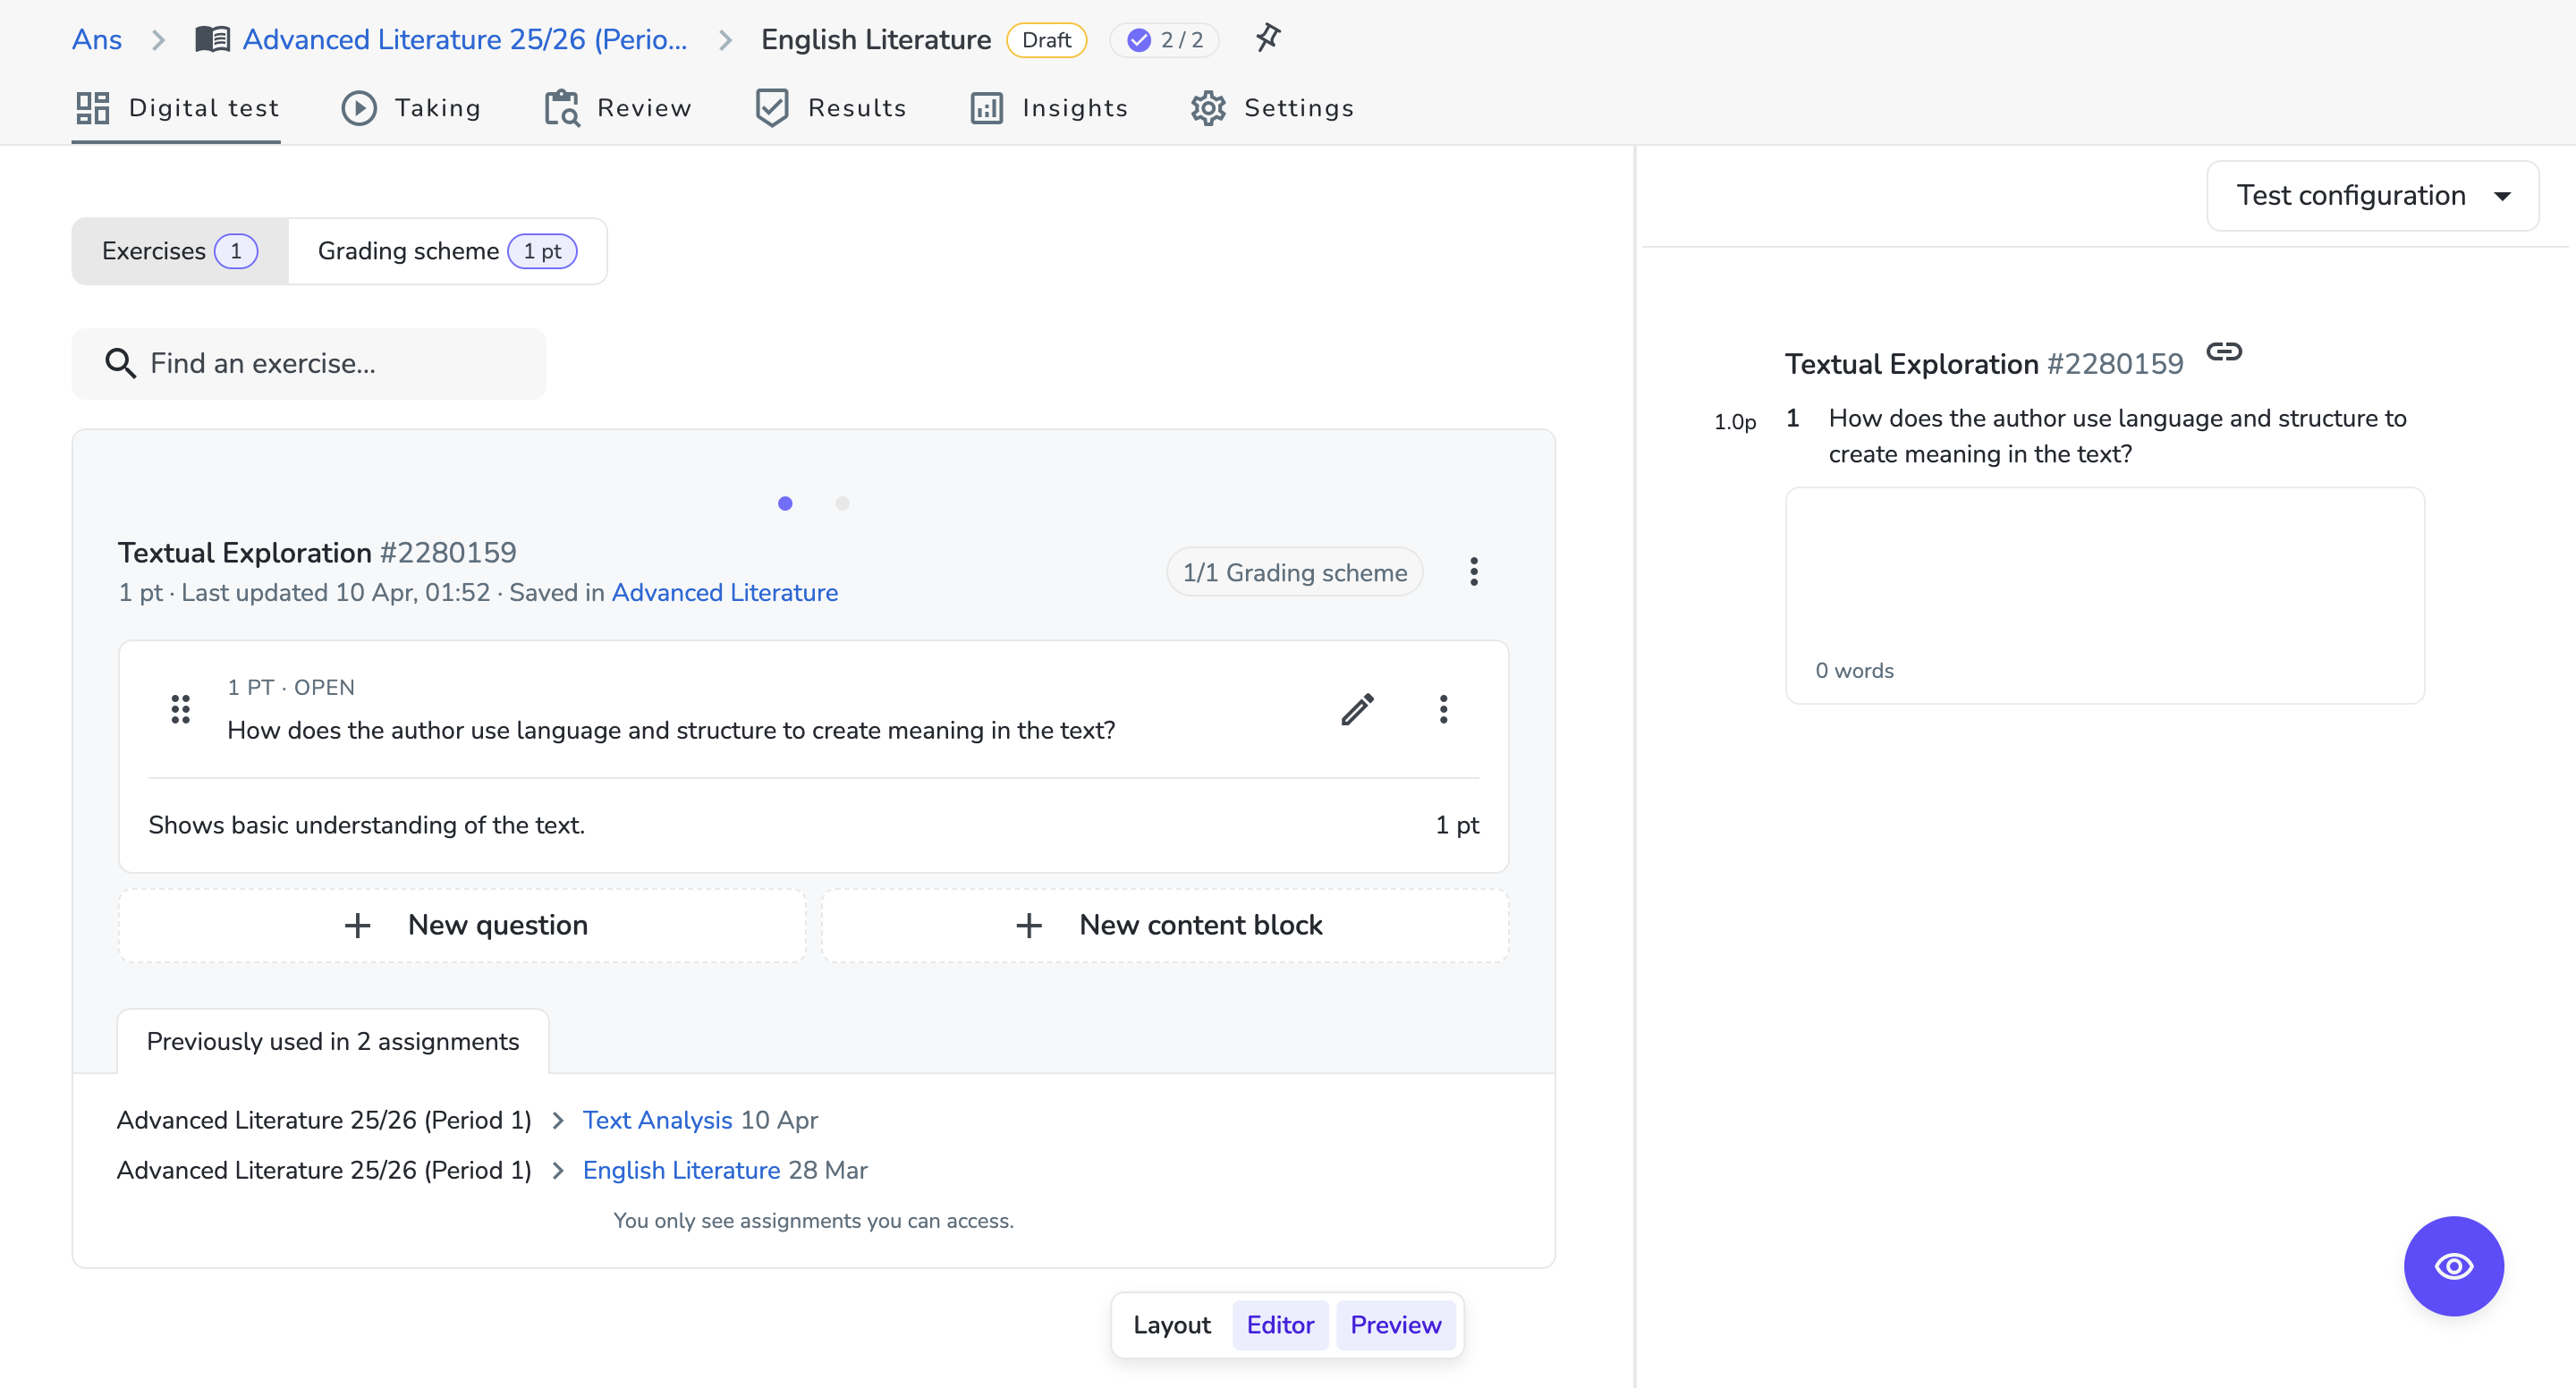Grab the question drag handle icon
Image resolution: width=2576 pixels, height=1388 pixels.
[x=181, y=710]
